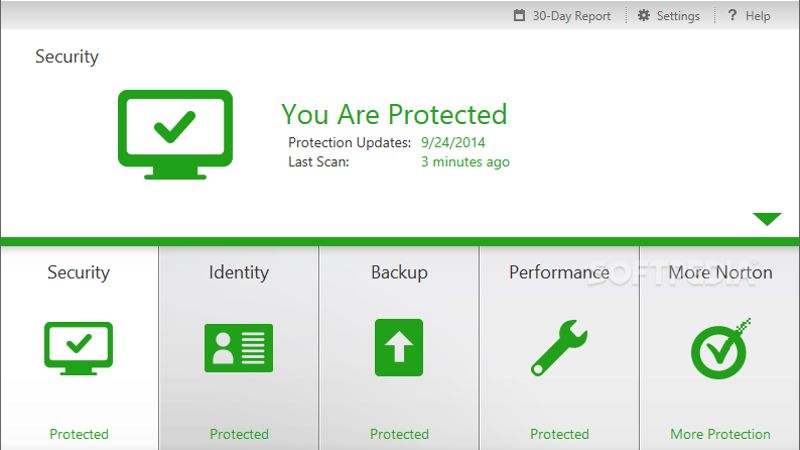Click the calendar icon beside 30-Day Report
This screenshot has width=800, height=450.
[x=519, y=15]
